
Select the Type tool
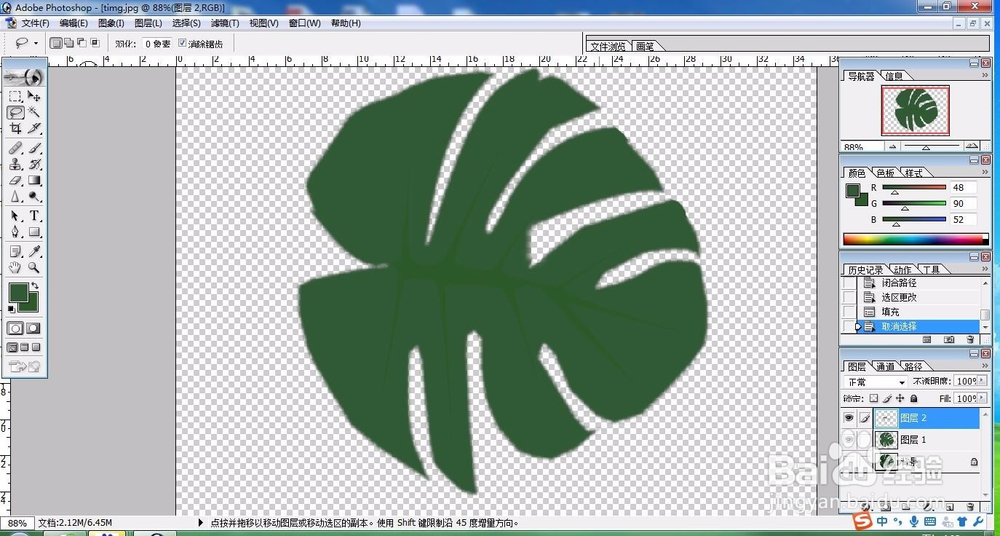(34, 216)
